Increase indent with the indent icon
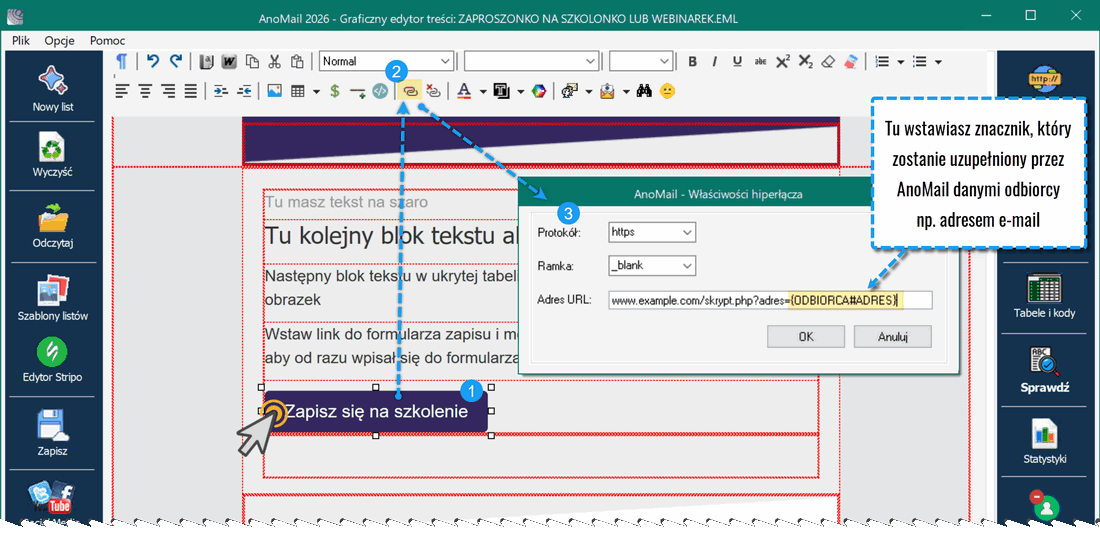 tap(221, 90)
